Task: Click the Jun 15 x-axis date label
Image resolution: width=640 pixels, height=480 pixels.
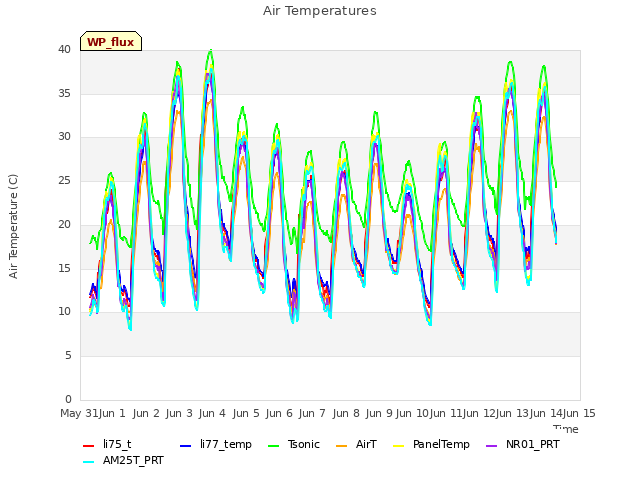Action: tap(579, 413)
